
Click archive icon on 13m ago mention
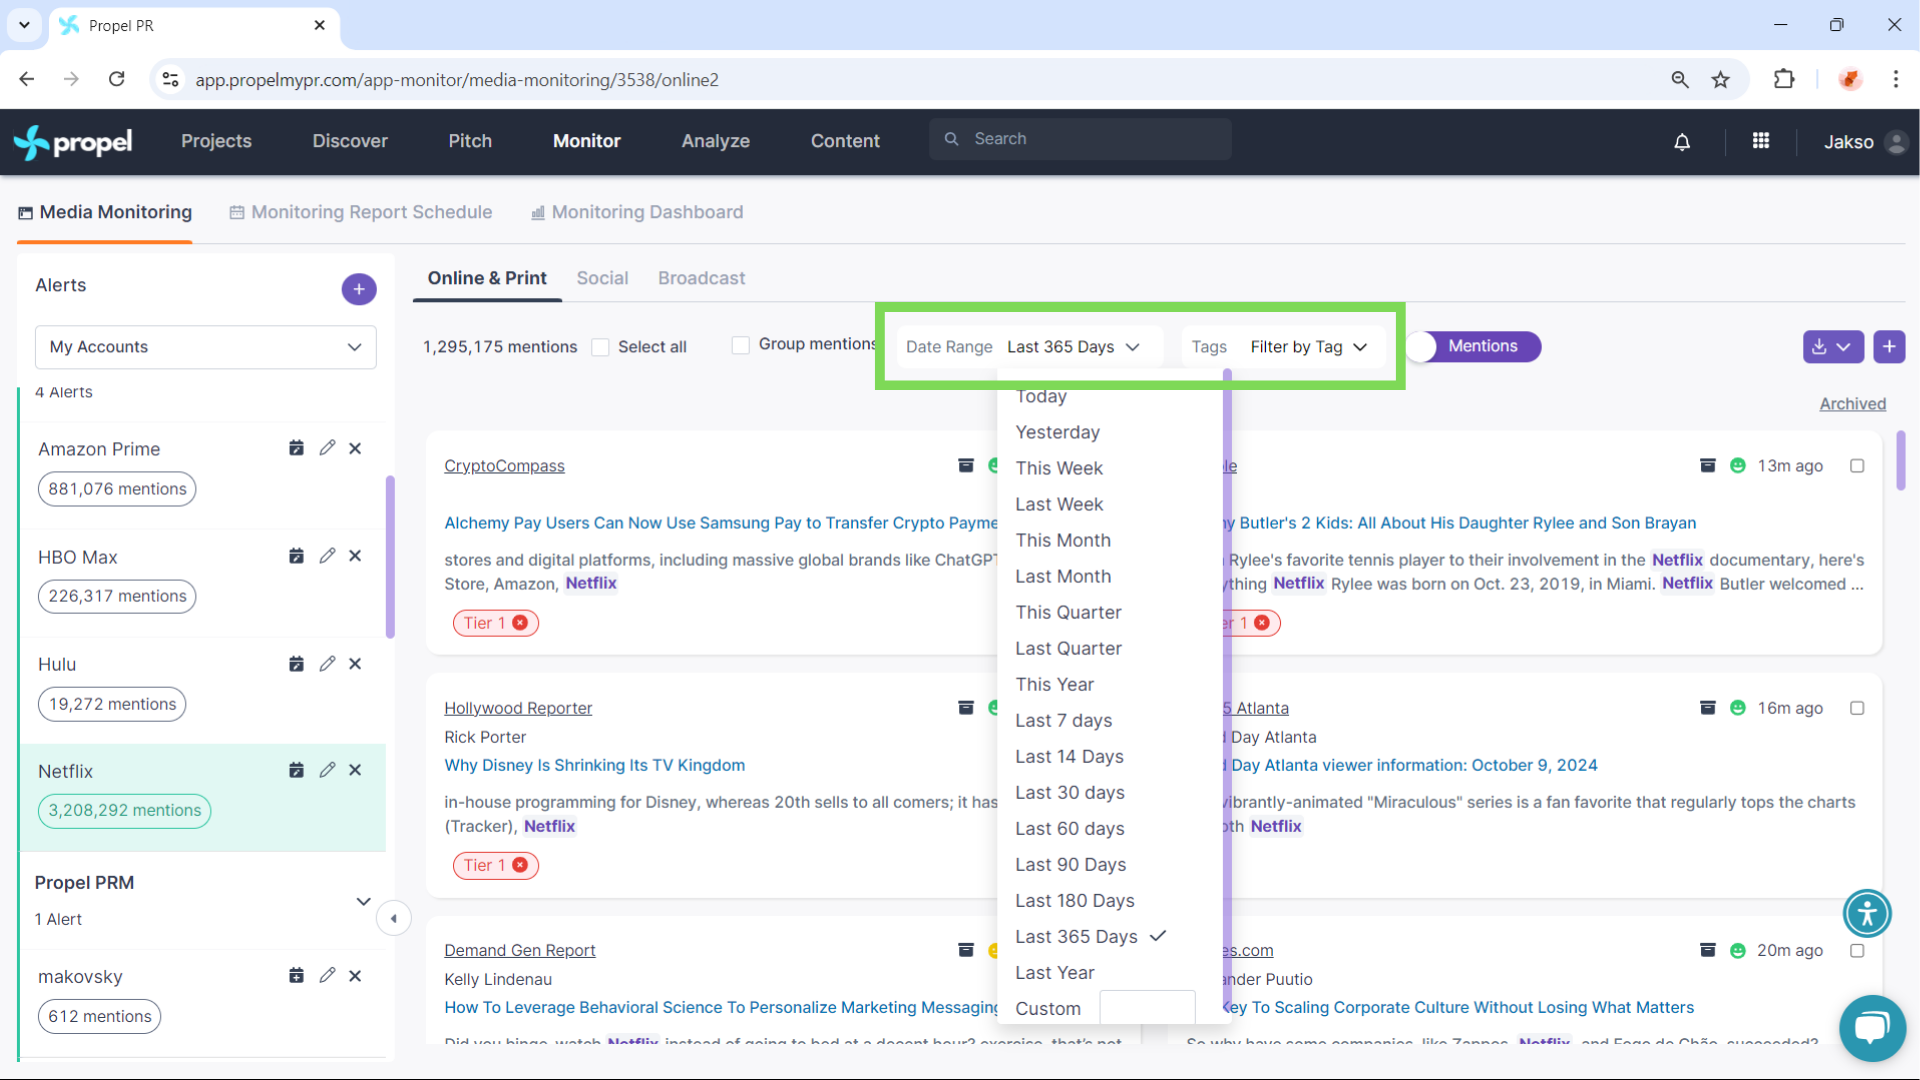[1708, 466]
